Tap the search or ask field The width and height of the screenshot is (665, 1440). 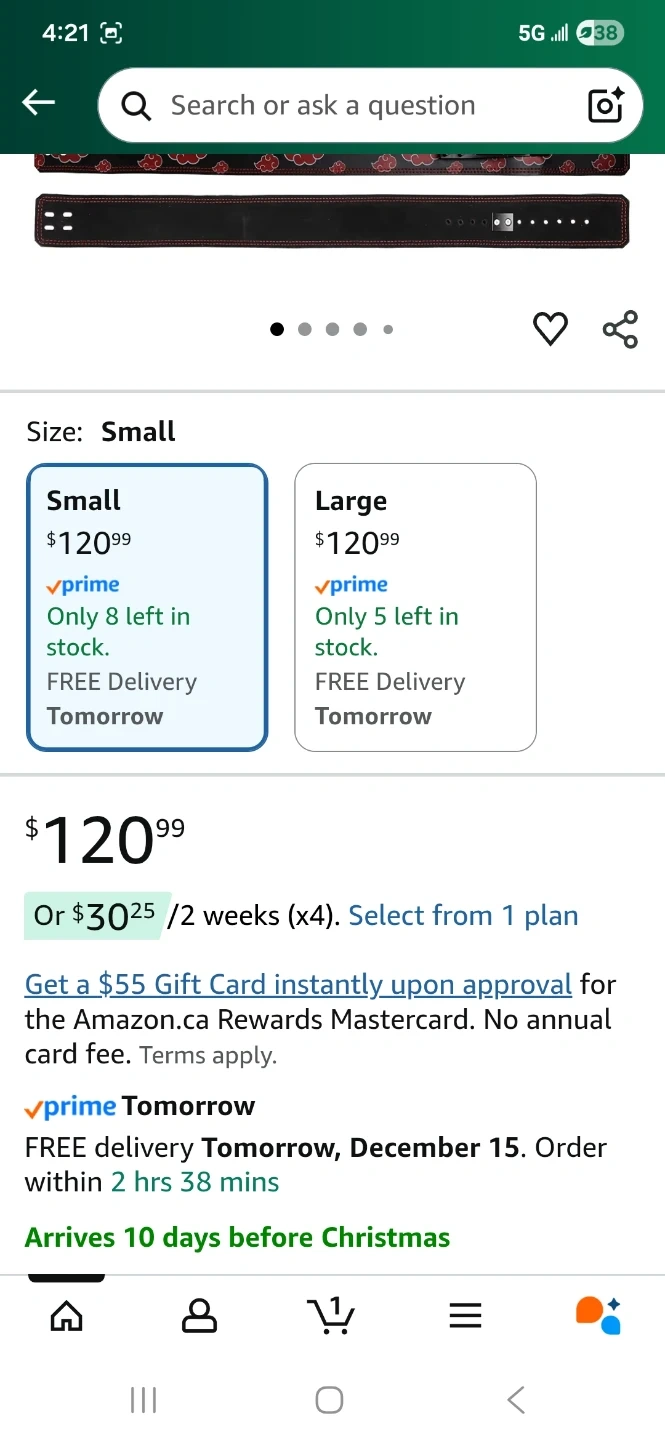pos(340,105)
